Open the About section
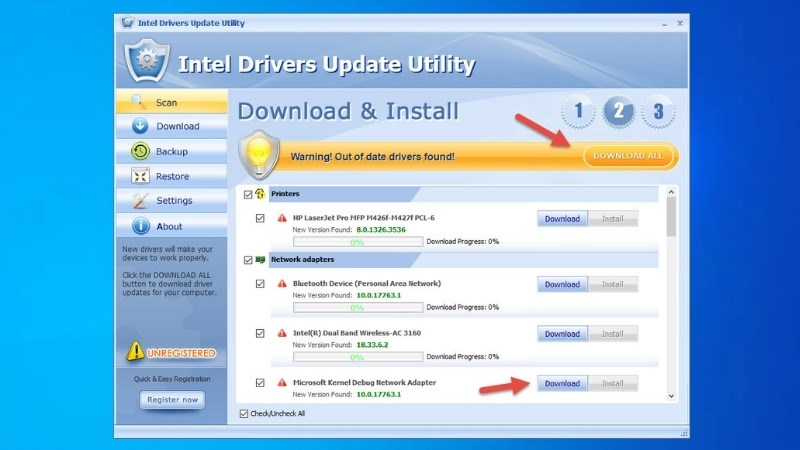This screenshot has width=800, height=450. (172, 226)
